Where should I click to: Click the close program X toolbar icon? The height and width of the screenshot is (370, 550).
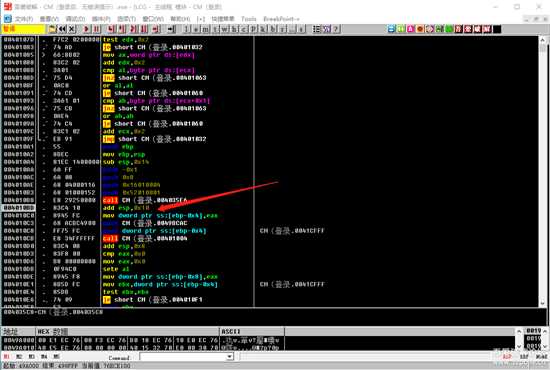[72, 29]
